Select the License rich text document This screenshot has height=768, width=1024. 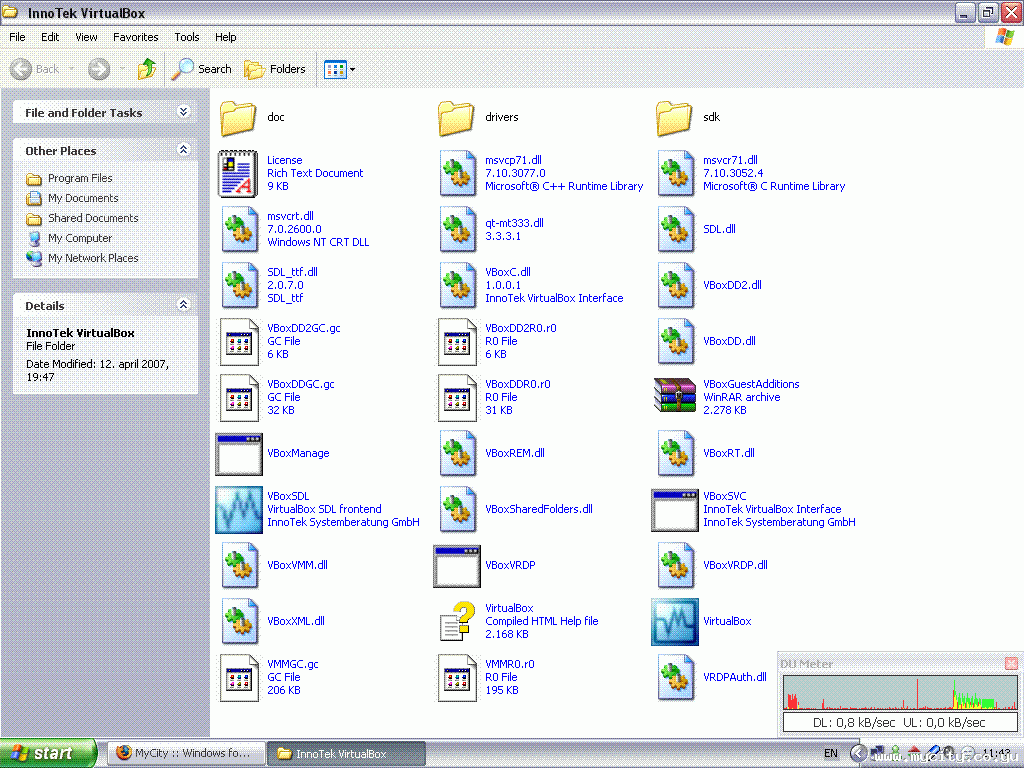pos(239,173)
